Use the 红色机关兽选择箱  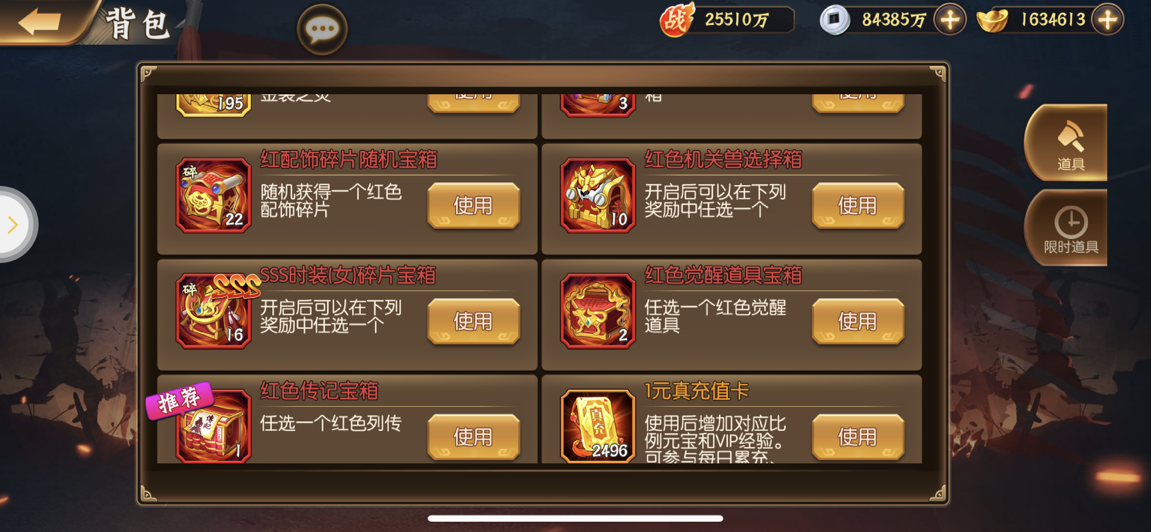pyautogui.click(x=857, y=205)
